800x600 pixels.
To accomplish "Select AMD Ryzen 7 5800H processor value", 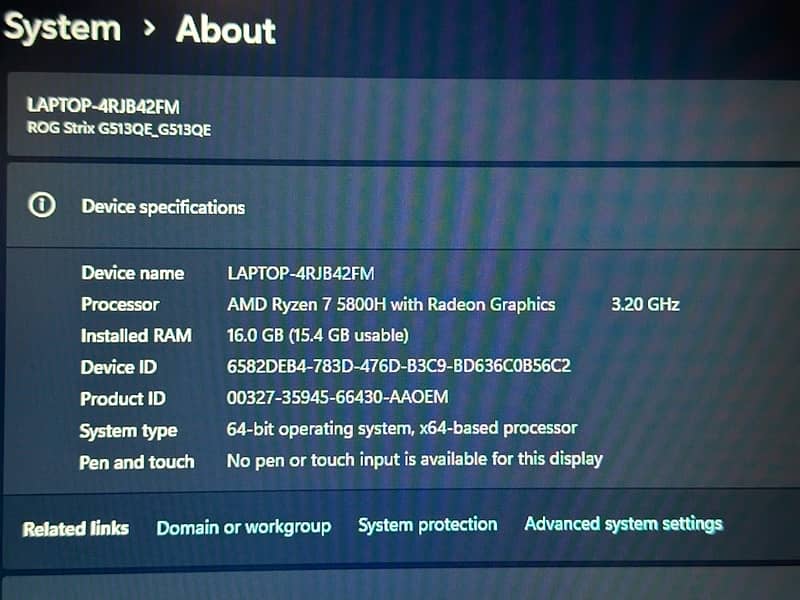I will (391, 305).
